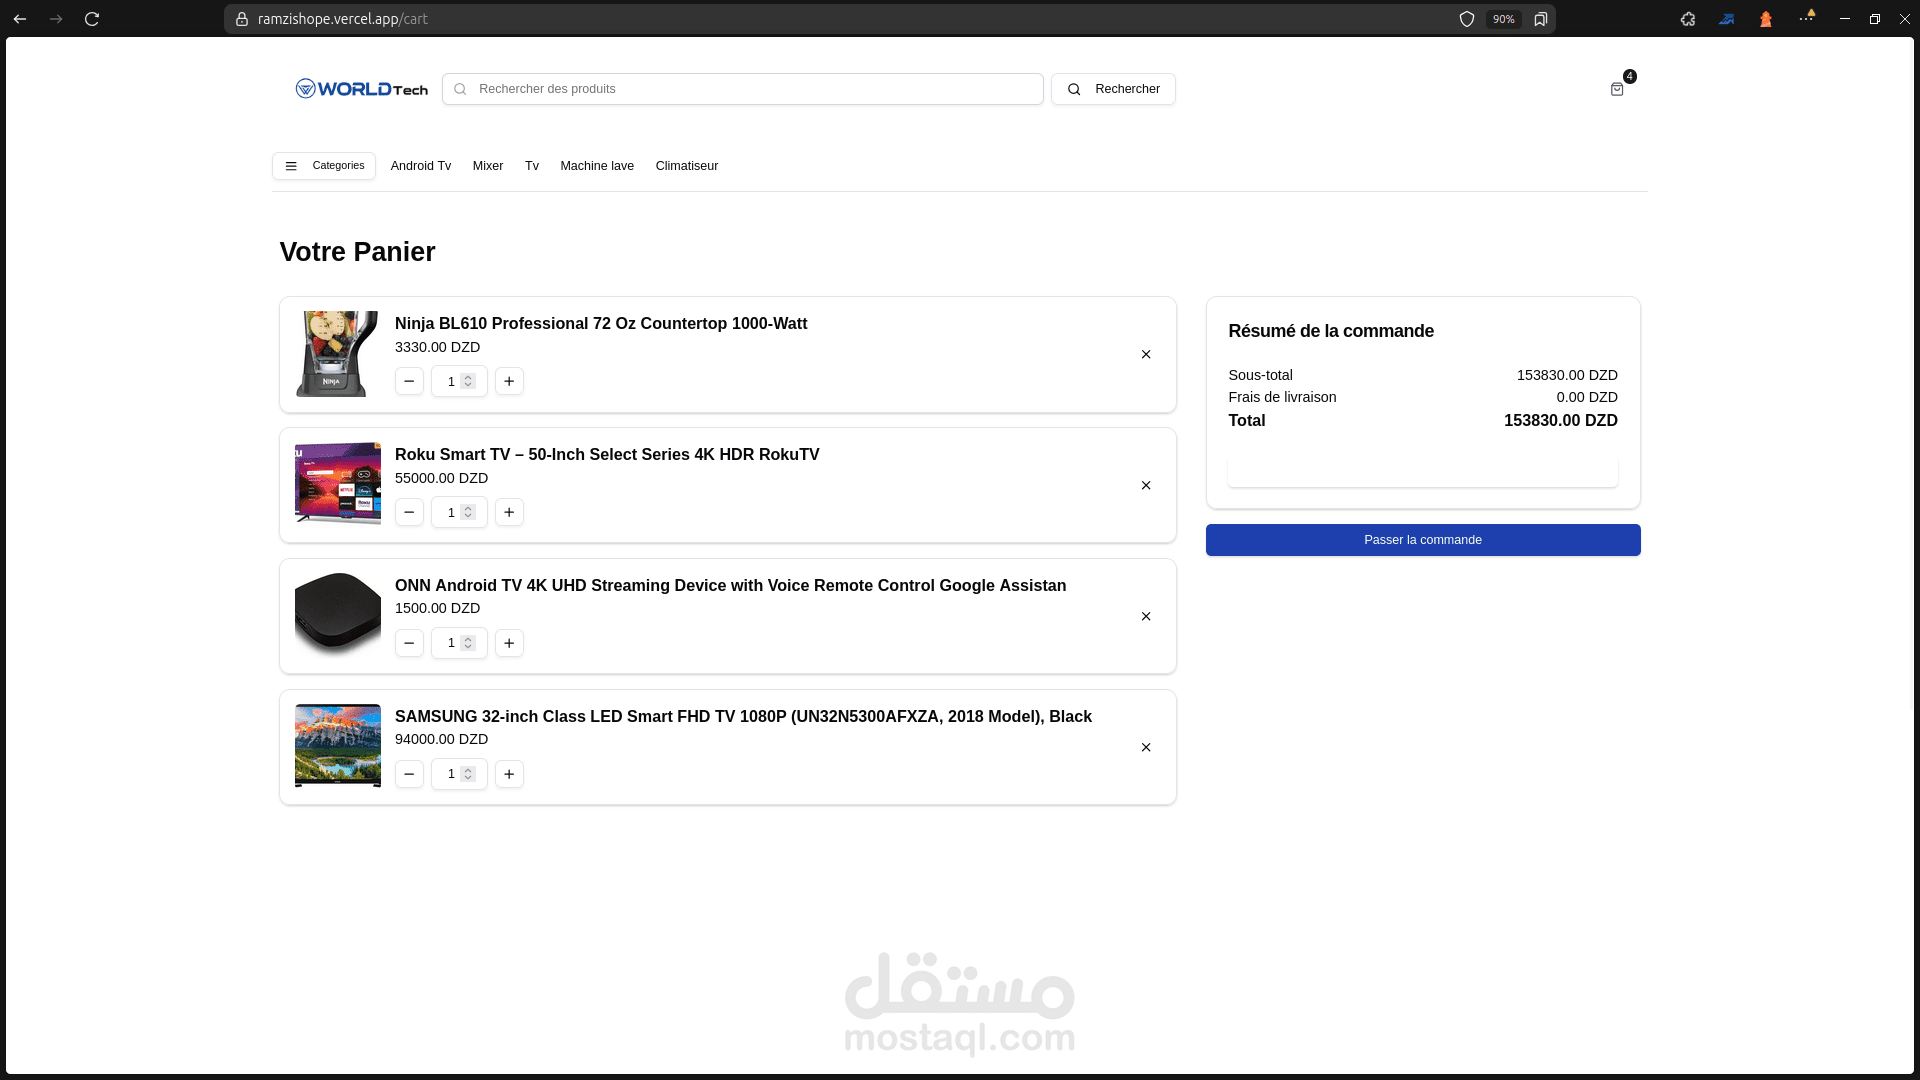This screenshot has height=1080, width=1920.
Task: Click the Rechercher search button
Action: 1113,89
